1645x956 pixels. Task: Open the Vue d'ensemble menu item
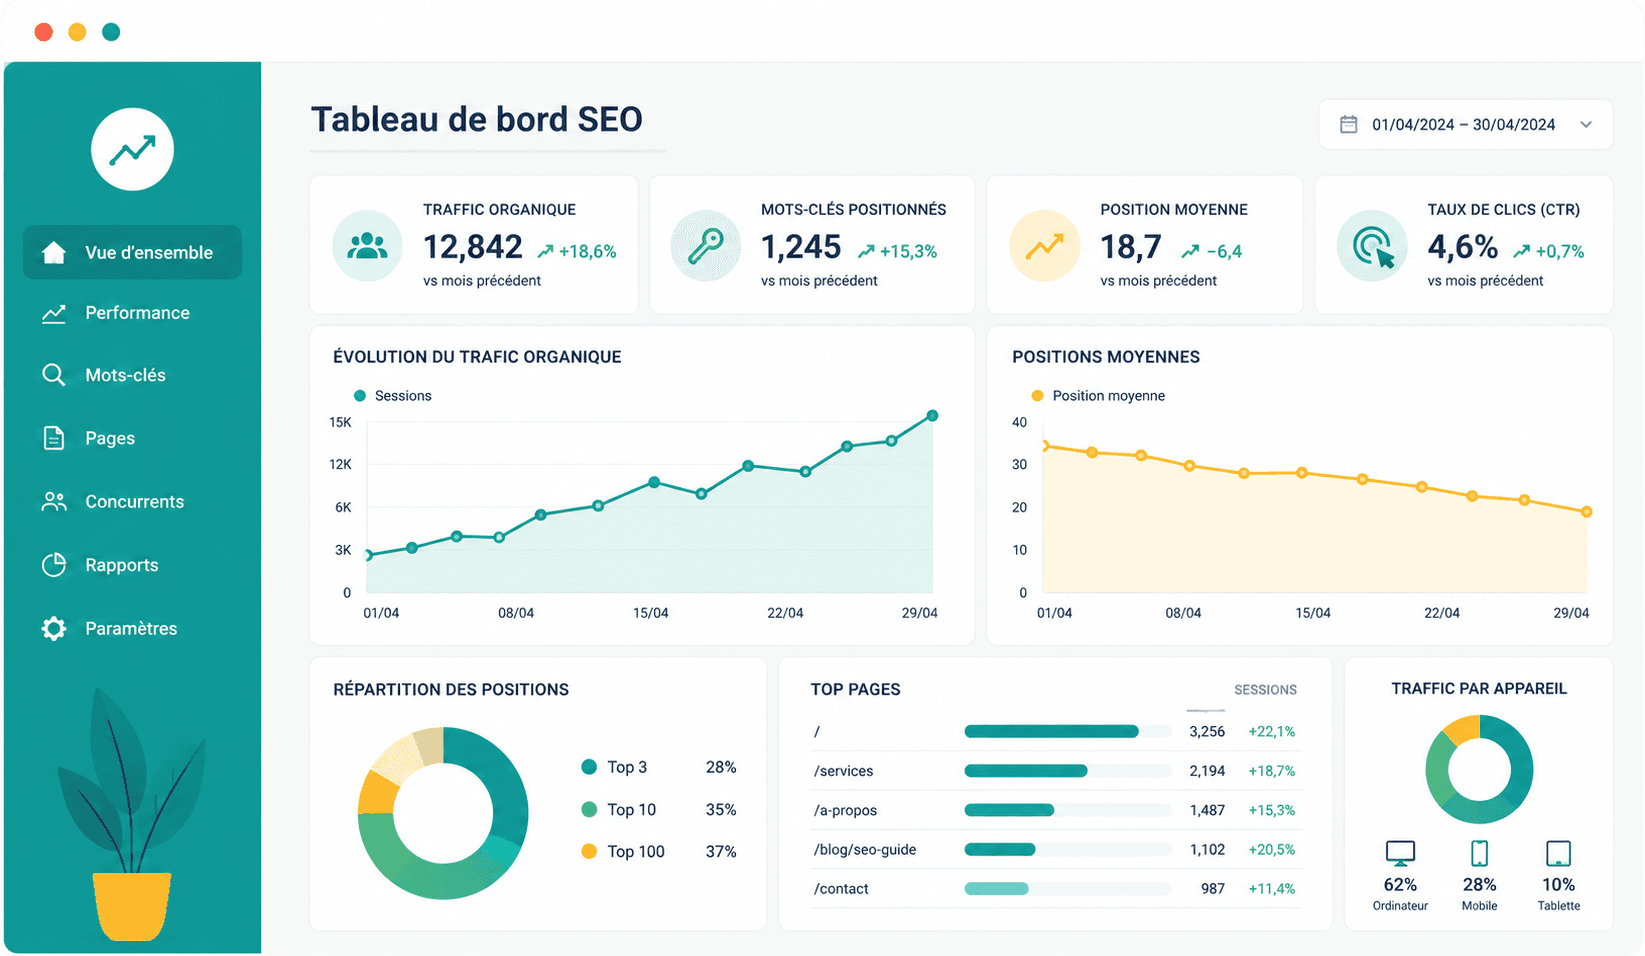[132, 252]
